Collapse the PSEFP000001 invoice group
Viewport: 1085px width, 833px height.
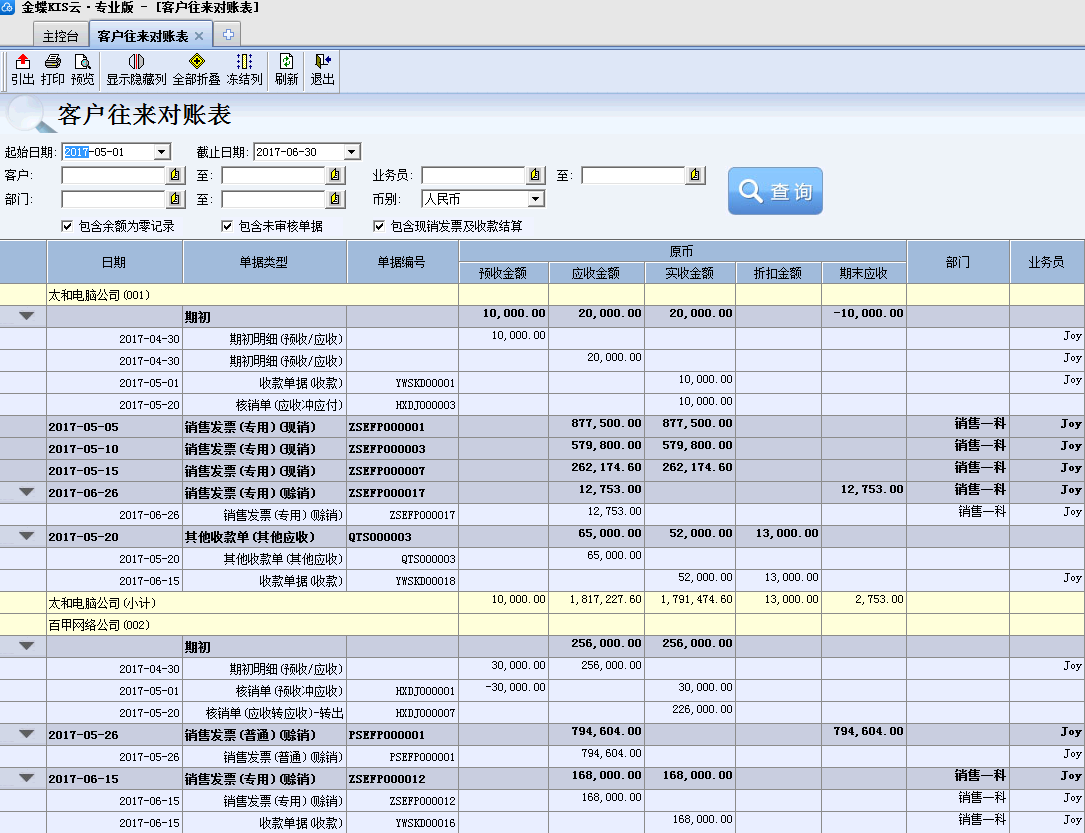(26, 734)
